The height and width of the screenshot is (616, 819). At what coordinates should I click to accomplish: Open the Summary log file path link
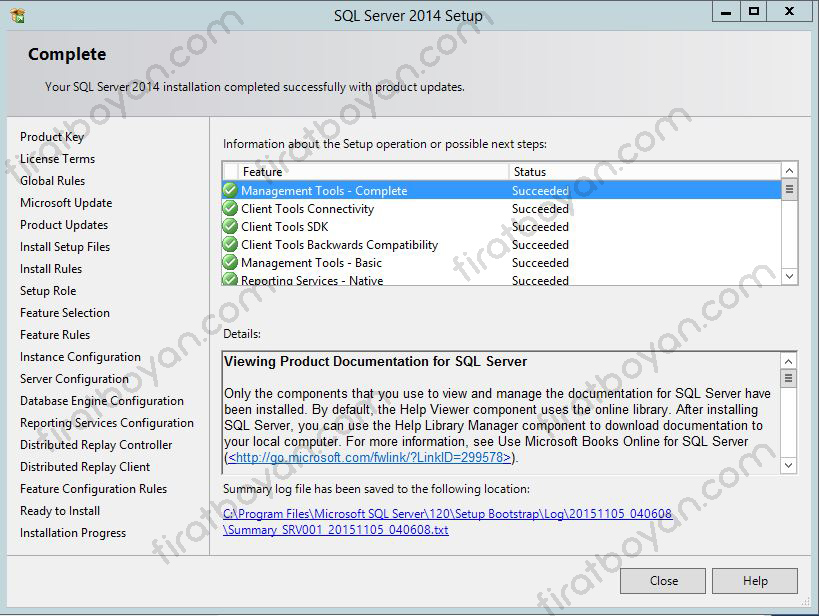tap(447, 521)
